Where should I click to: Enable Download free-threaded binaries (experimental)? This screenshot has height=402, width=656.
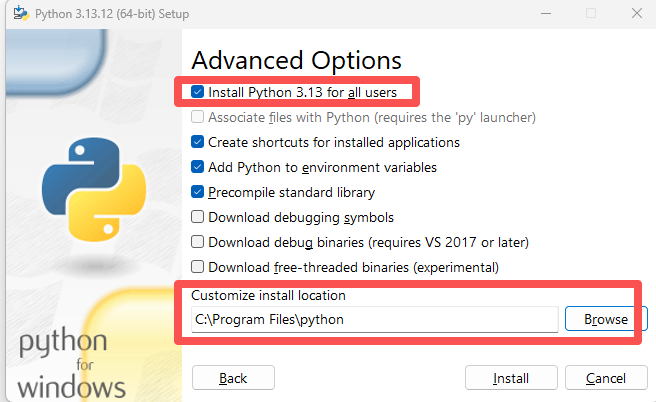click(x=197, y=267)
